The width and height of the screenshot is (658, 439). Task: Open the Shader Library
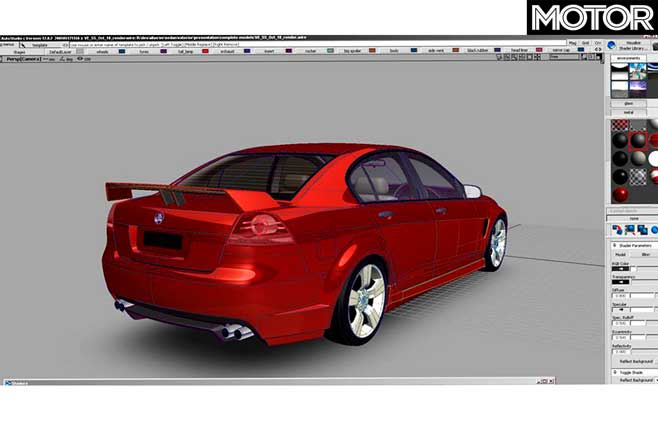pos(633,48)
